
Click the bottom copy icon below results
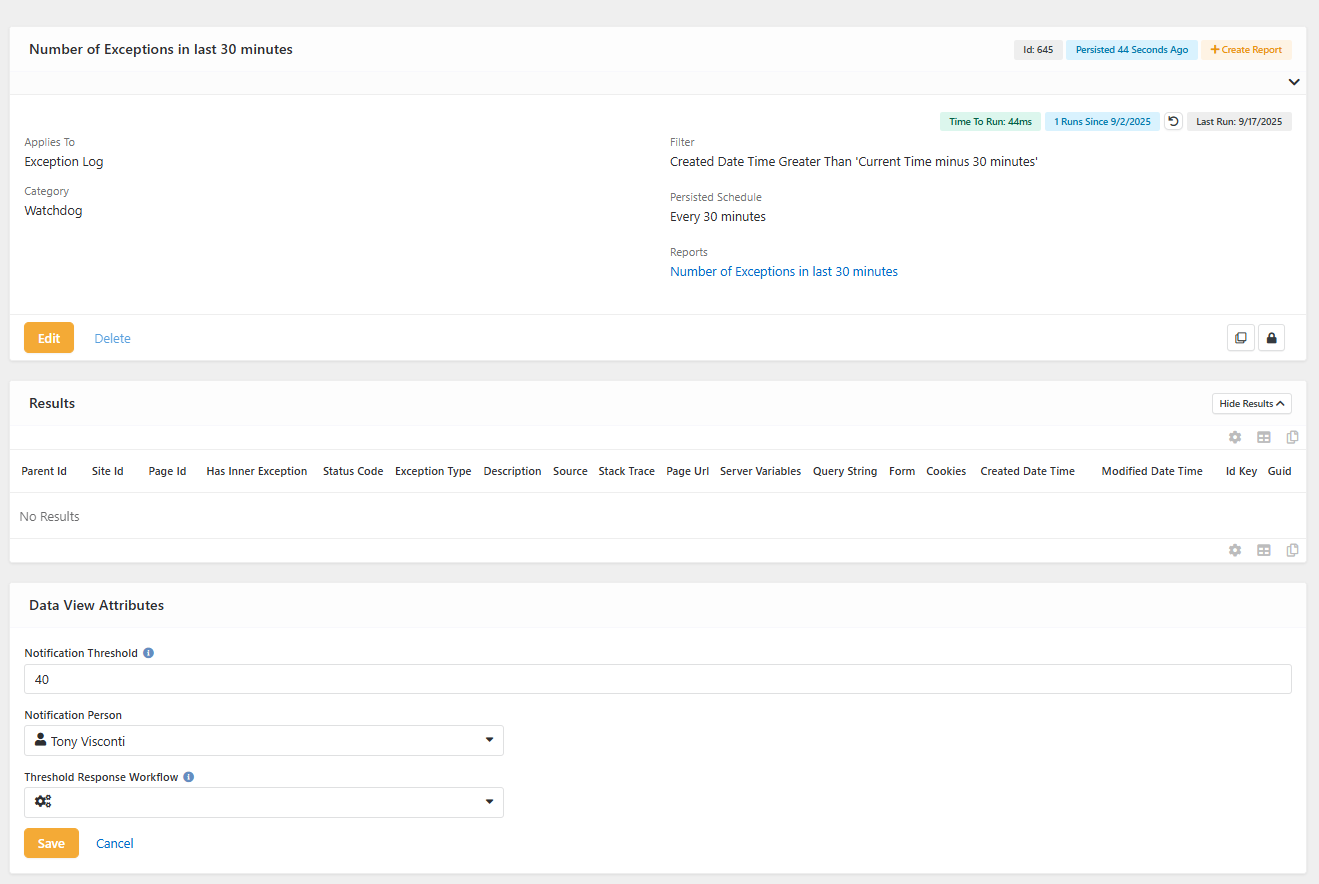click(1292, 550)
